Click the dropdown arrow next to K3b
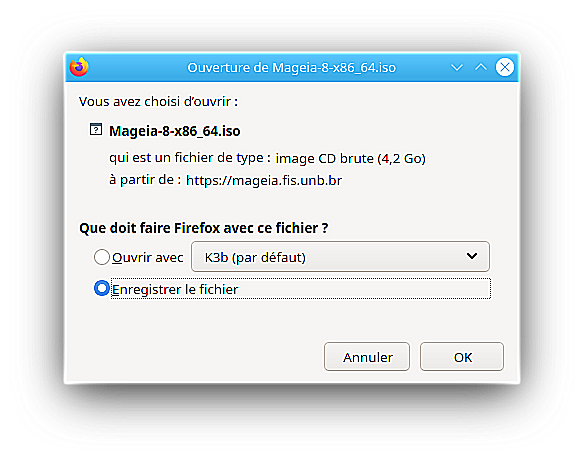This screenshot has height=460, width=584. tap(472, 256)
